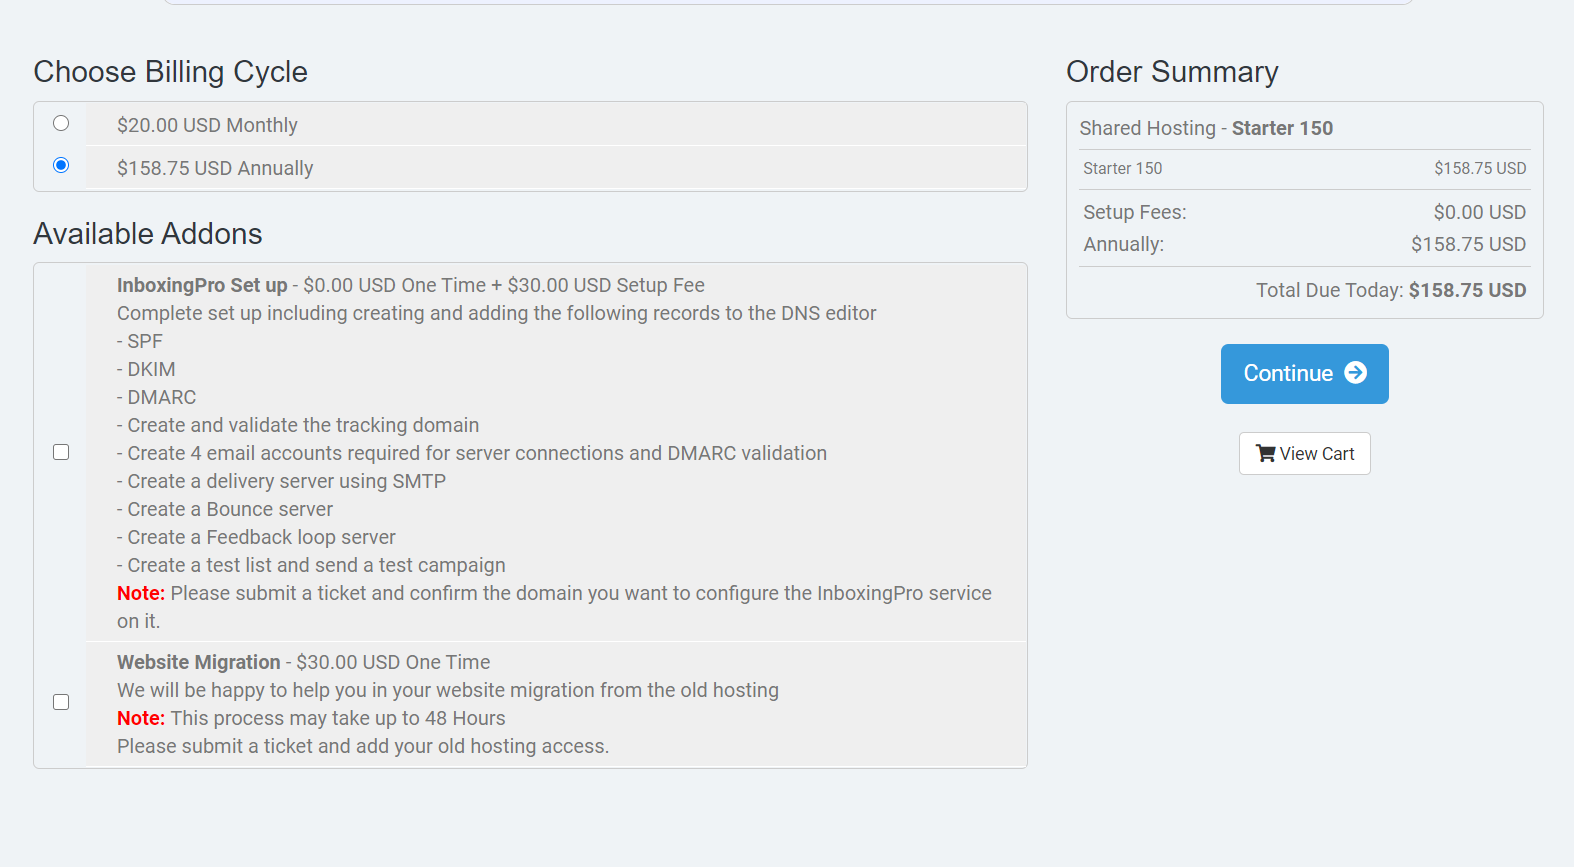Image resolution: width=1574 pixels, height=867 pixels.
Task: Click the Available Addons heading
Action: (148, 234)
